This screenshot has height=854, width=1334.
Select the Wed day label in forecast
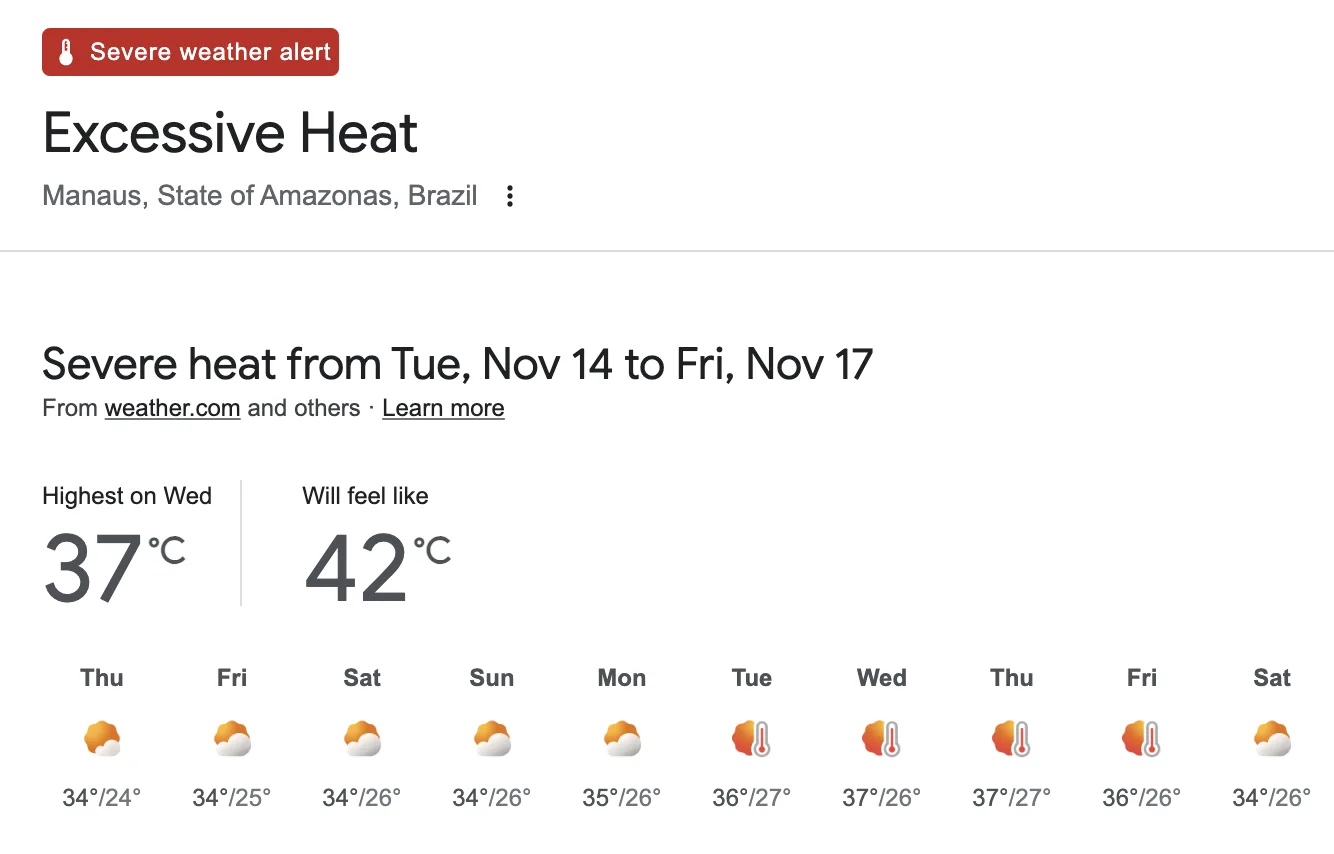(x=882, y=678)
